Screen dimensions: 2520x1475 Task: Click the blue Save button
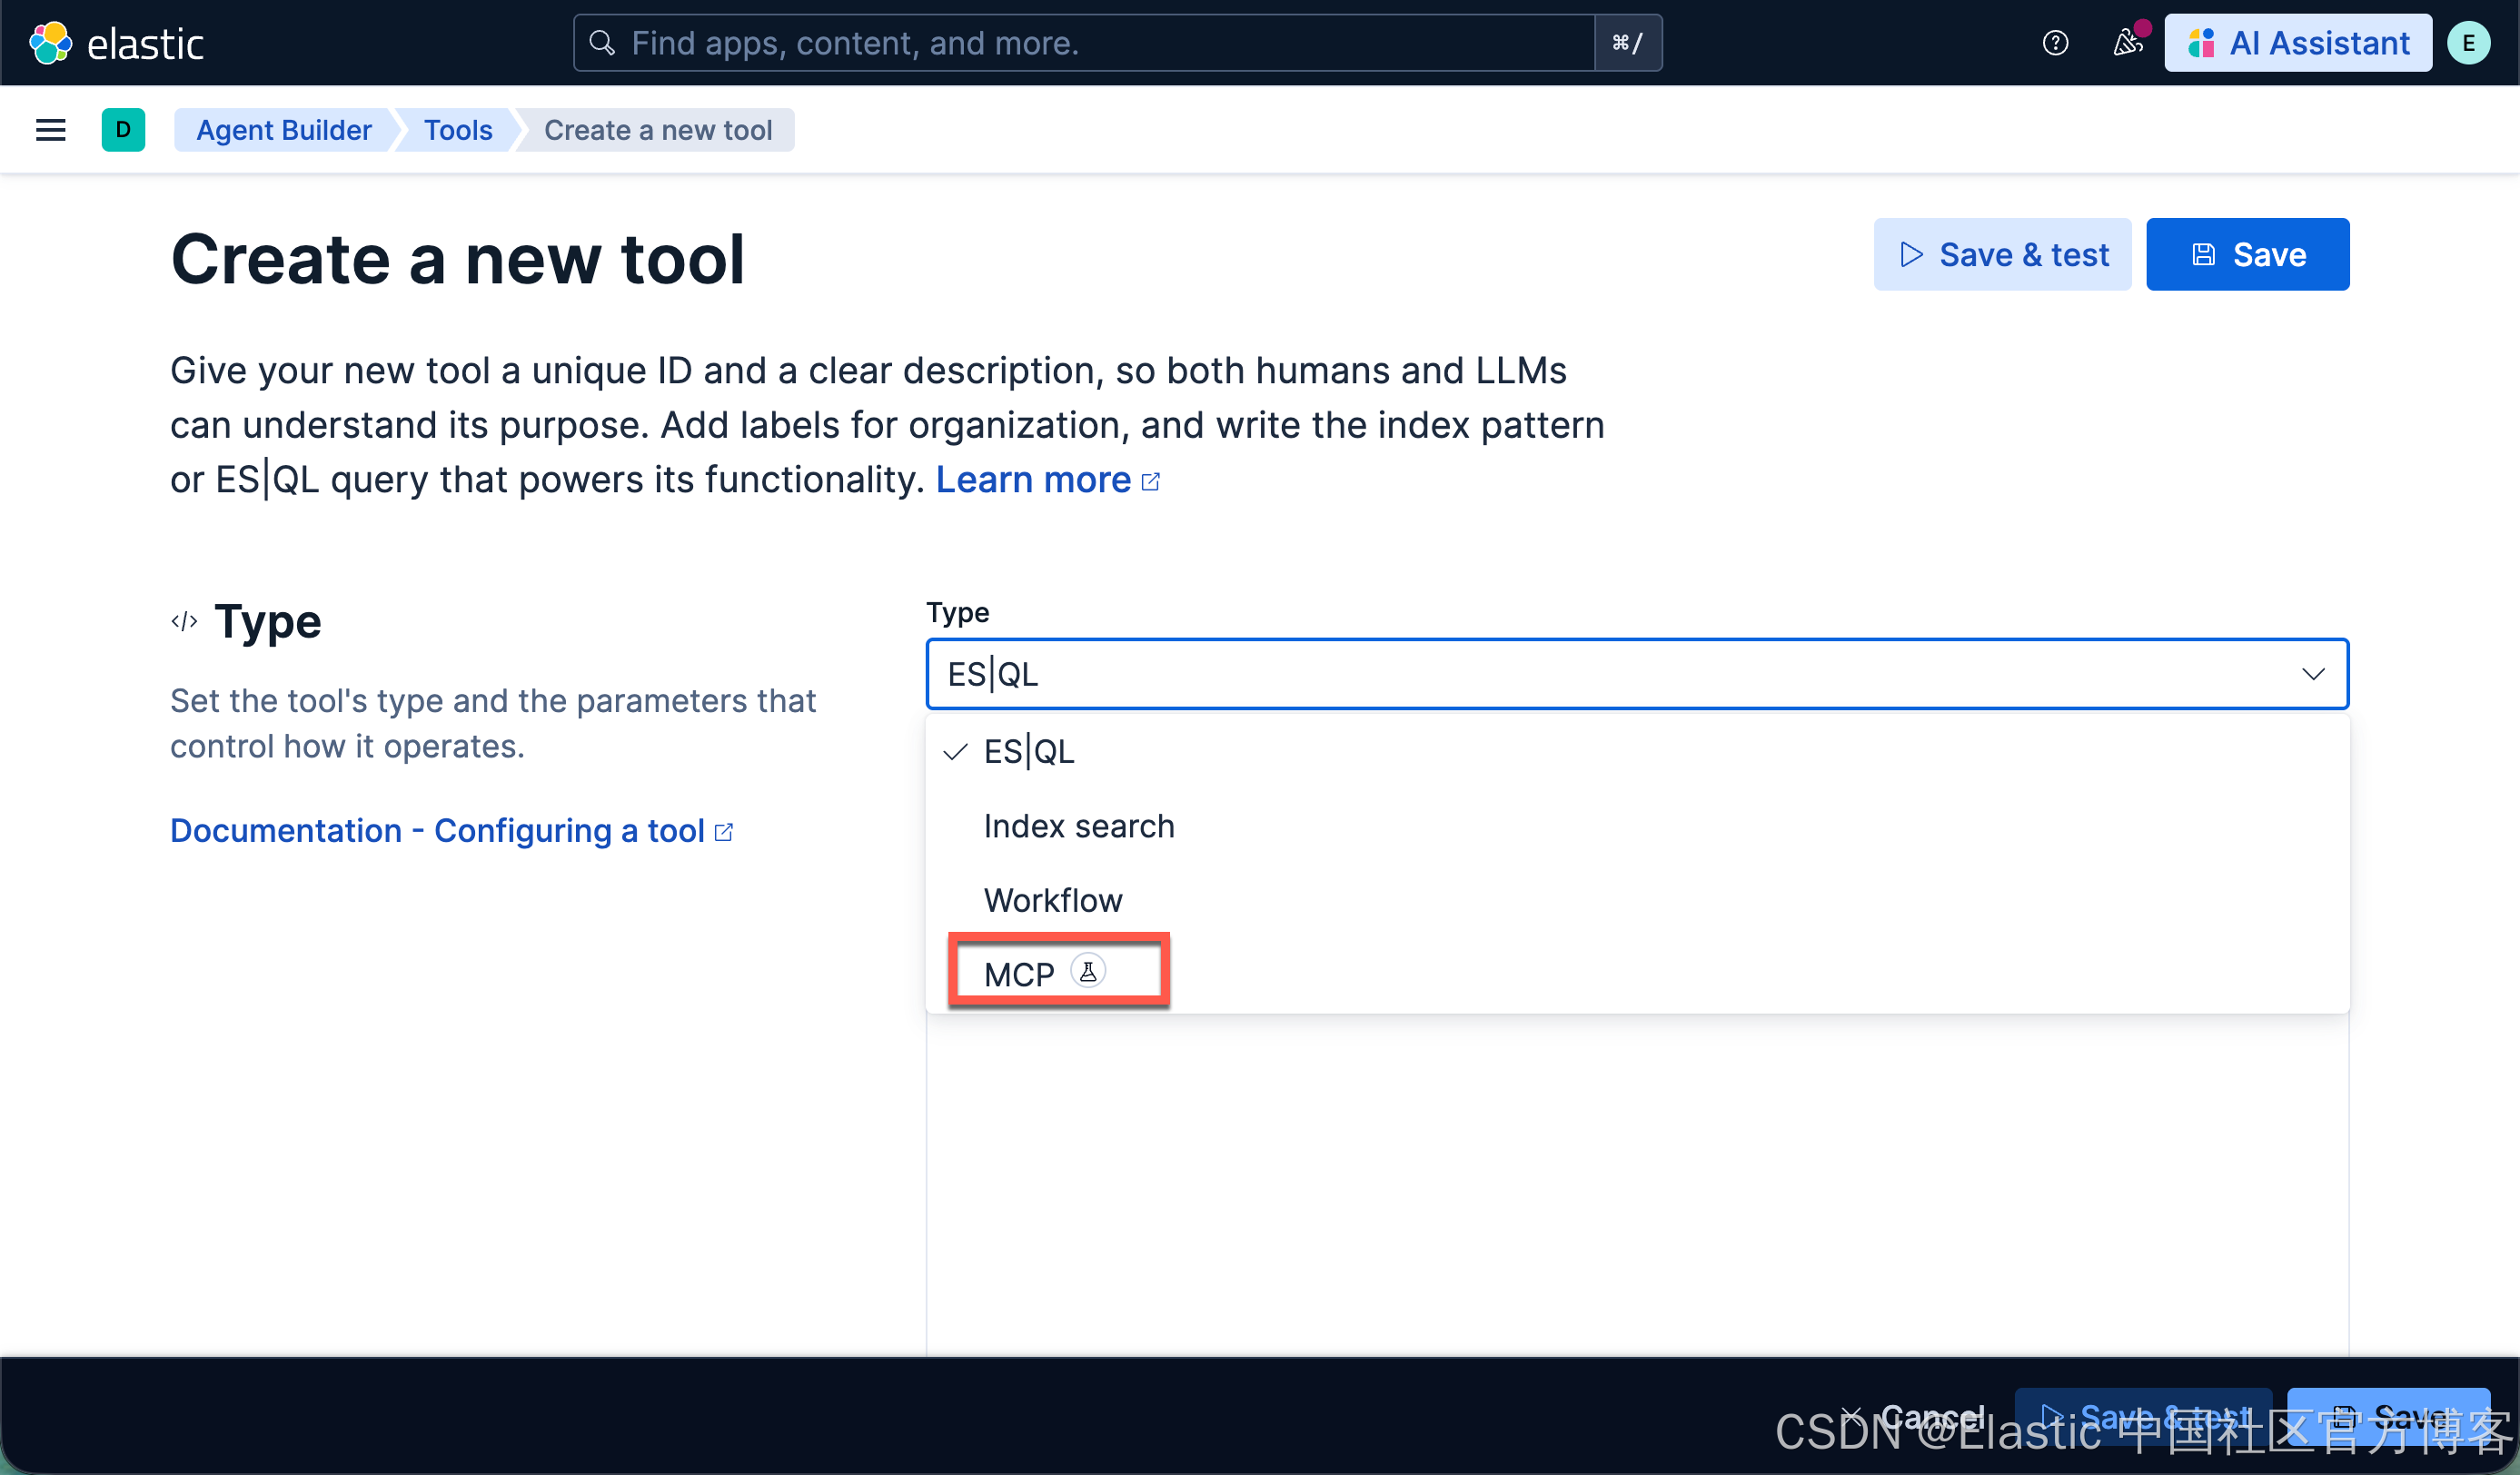(x=2247, y=255)
